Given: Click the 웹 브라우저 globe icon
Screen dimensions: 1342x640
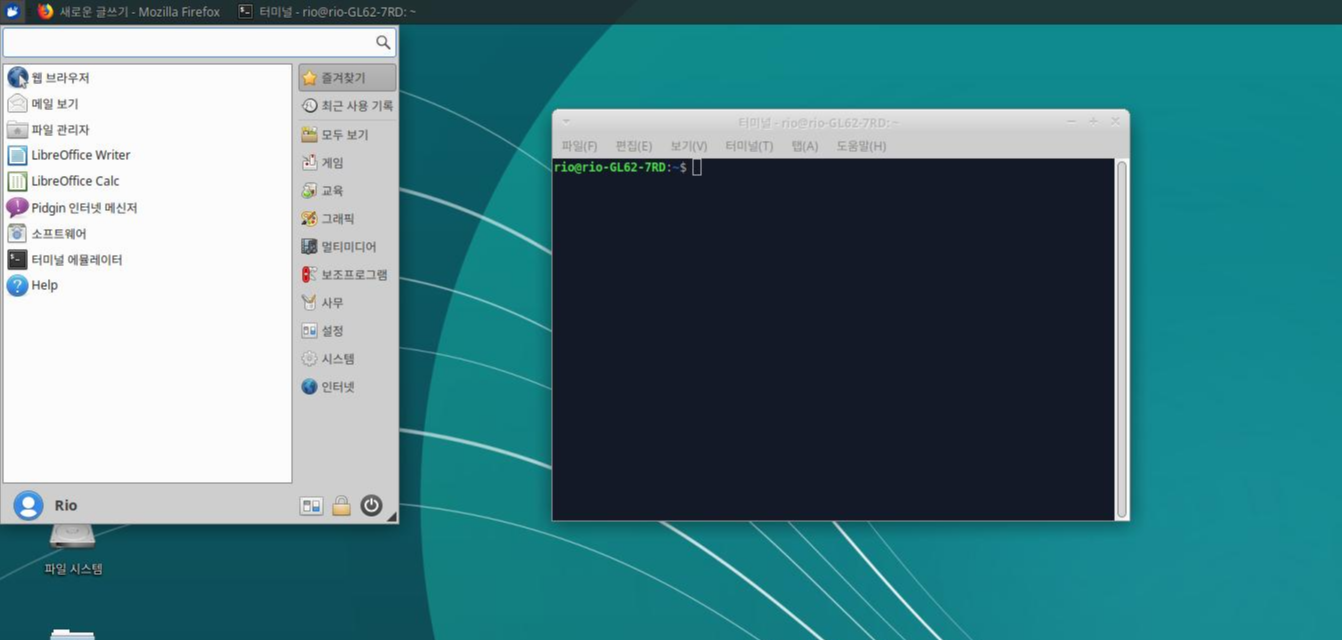Looking at the screenshot, I should [17, 78].
